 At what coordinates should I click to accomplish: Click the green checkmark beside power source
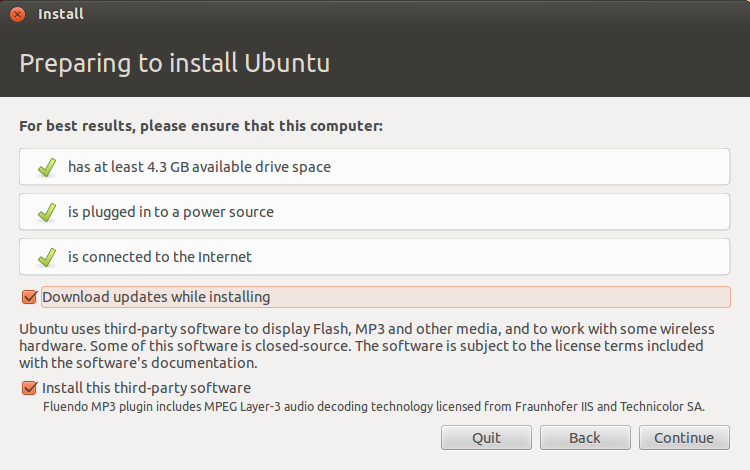pyautogui.click(x=46, y=212)
